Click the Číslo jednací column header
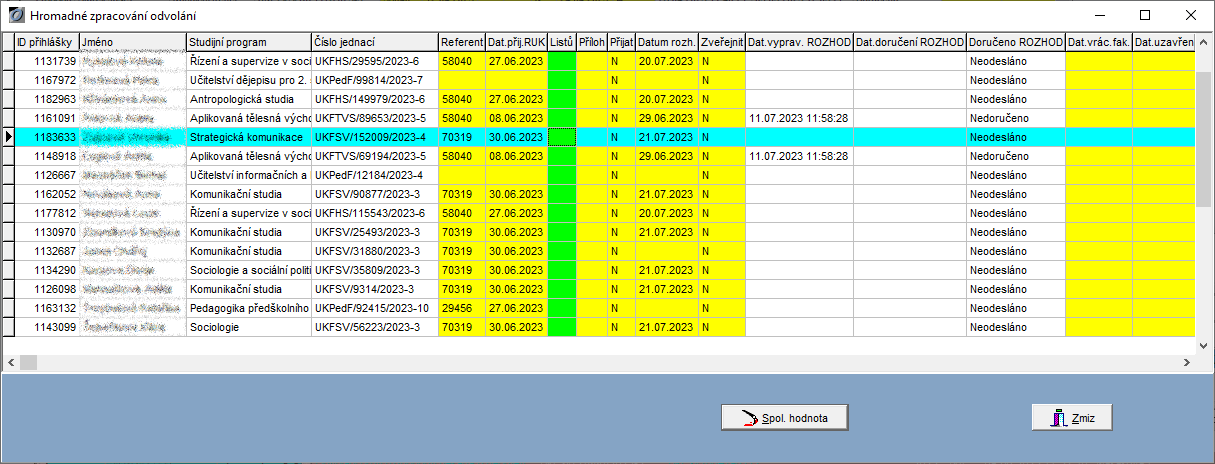 coord(374,42)
